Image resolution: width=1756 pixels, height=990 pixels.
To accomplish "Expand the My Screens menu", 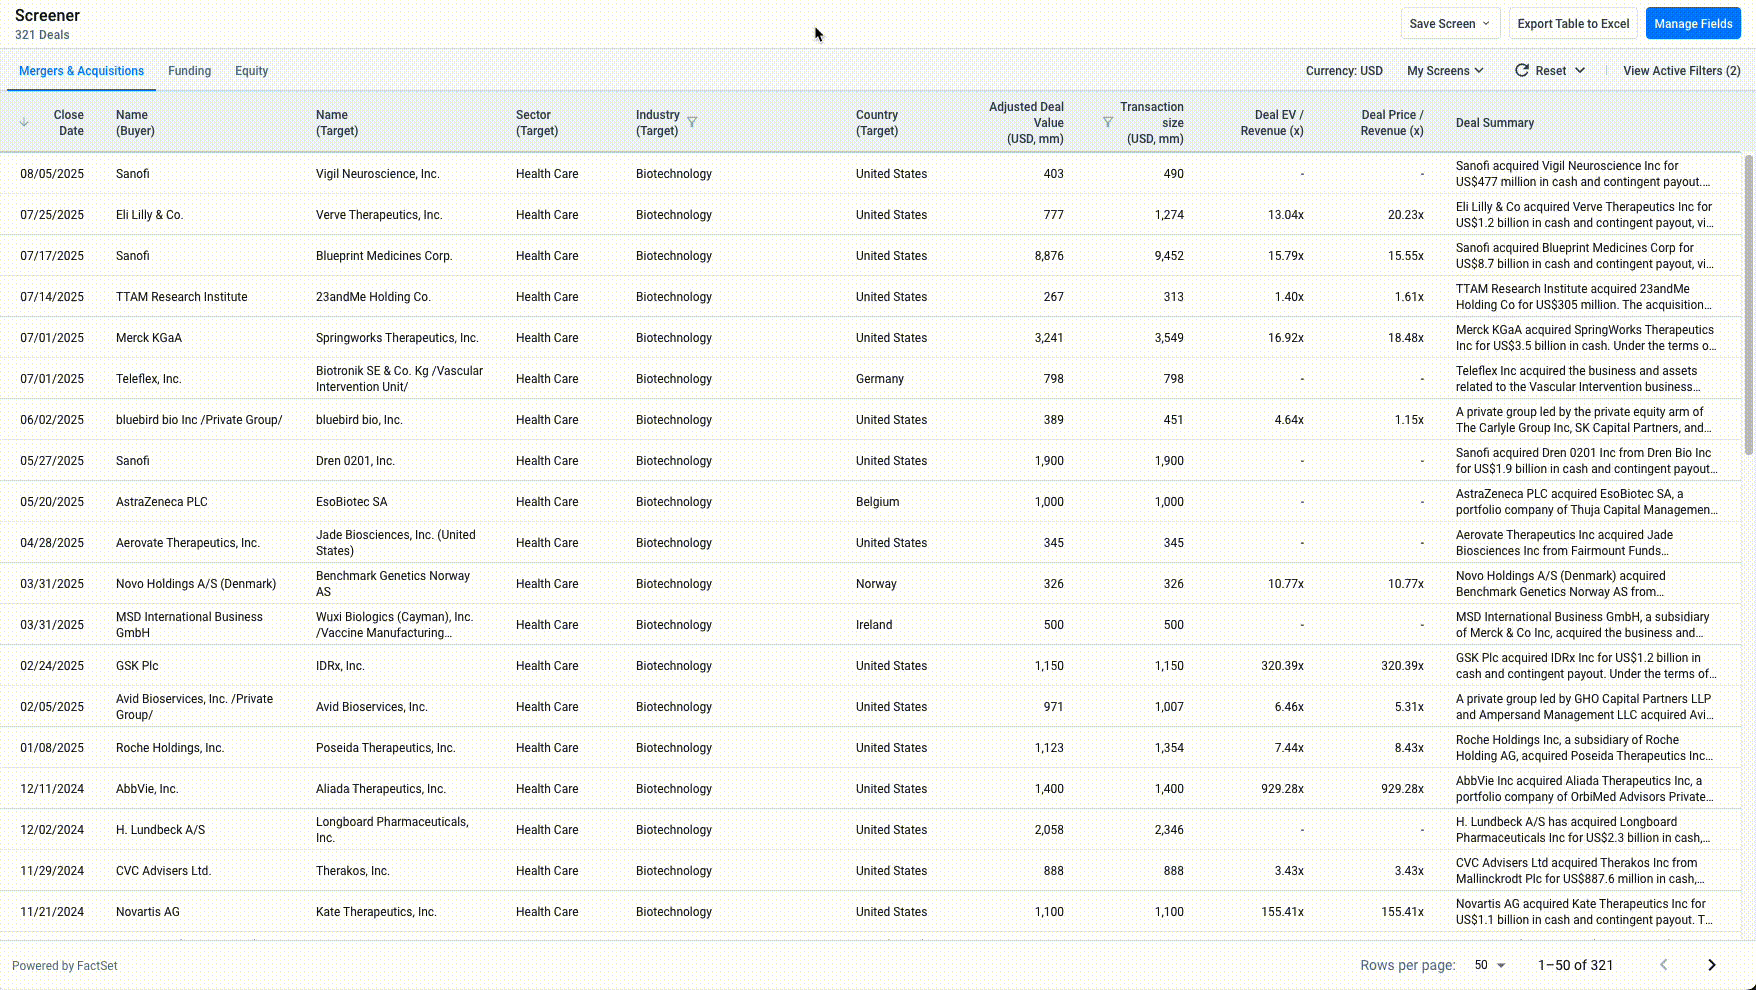I will (1445, 71).
